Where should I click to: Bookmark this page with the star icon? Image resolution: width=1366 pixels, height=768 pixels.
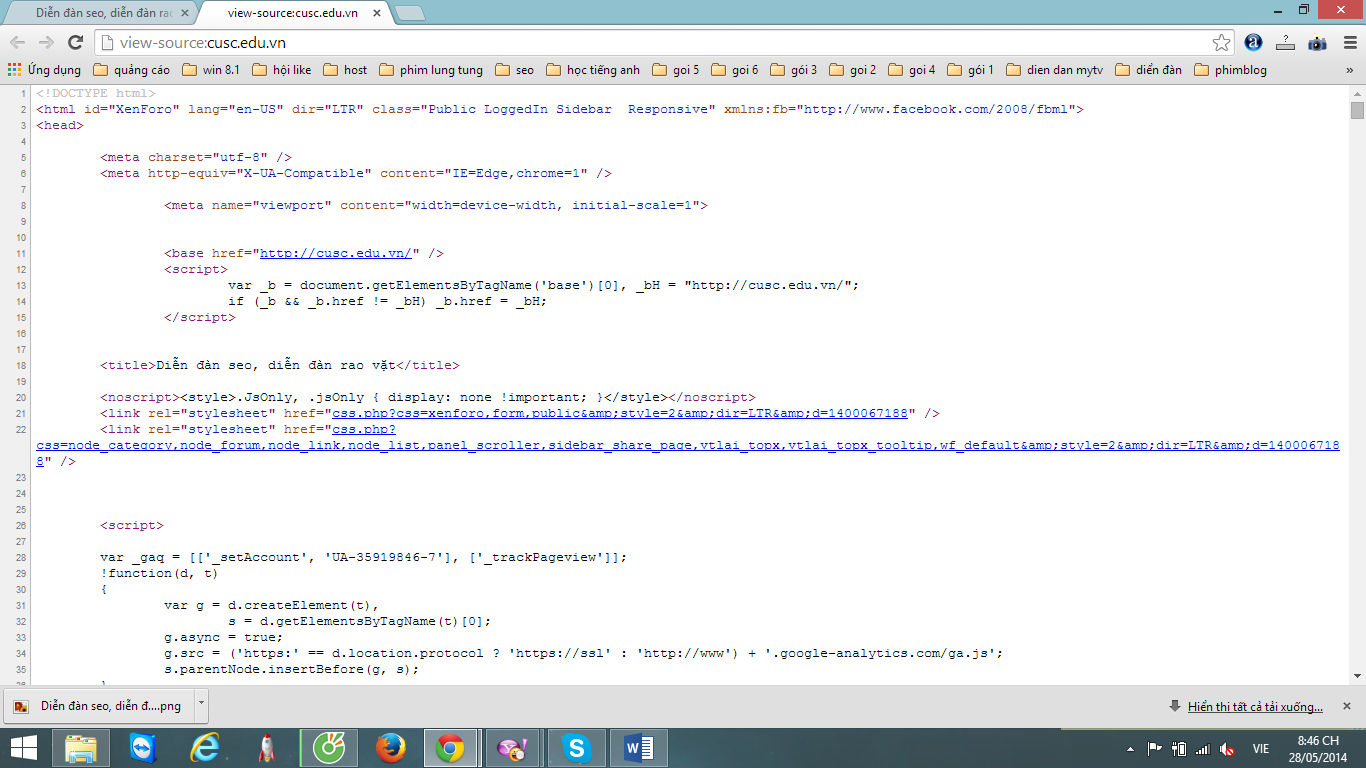pyautogui.click(x=1221, y=42)
